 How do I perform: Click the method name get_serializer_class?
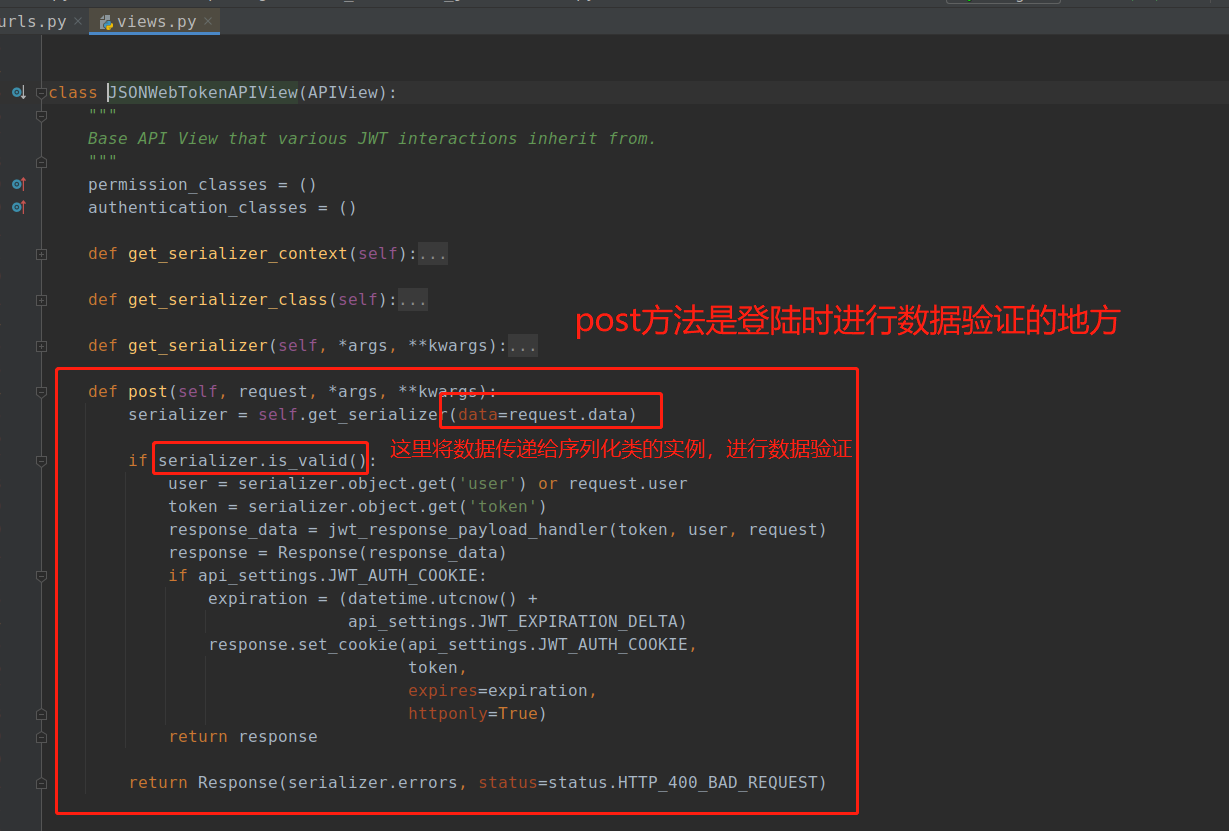[228, 300]
